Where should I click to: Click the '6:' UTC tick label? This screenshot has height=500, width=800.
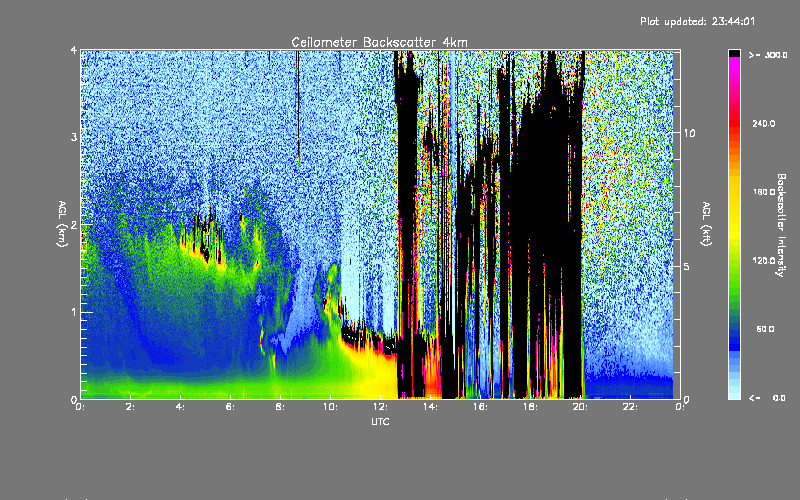click(231, 407)
